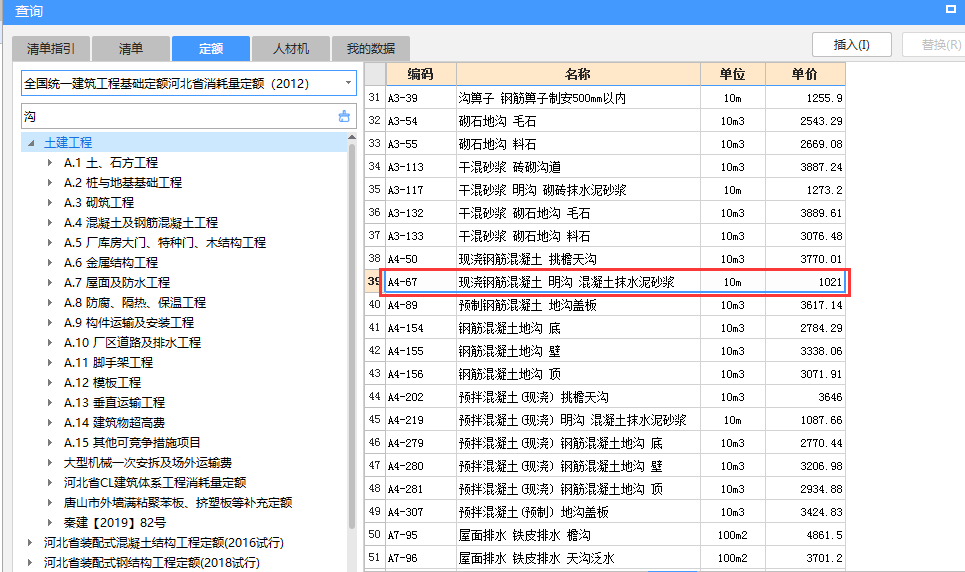Click the 单位 column header

pos(732,75)
